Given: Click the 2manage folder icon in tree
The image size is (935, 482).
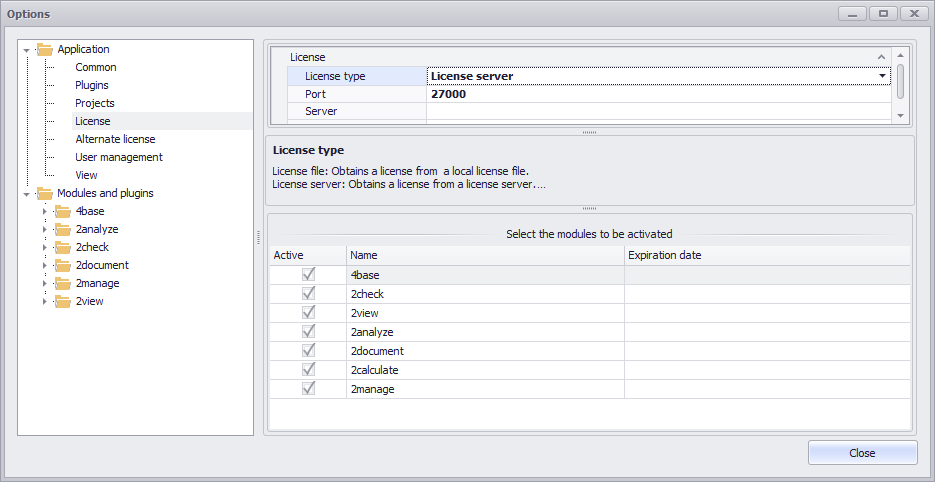Looking at the screenshot, I should click(63, 283).
